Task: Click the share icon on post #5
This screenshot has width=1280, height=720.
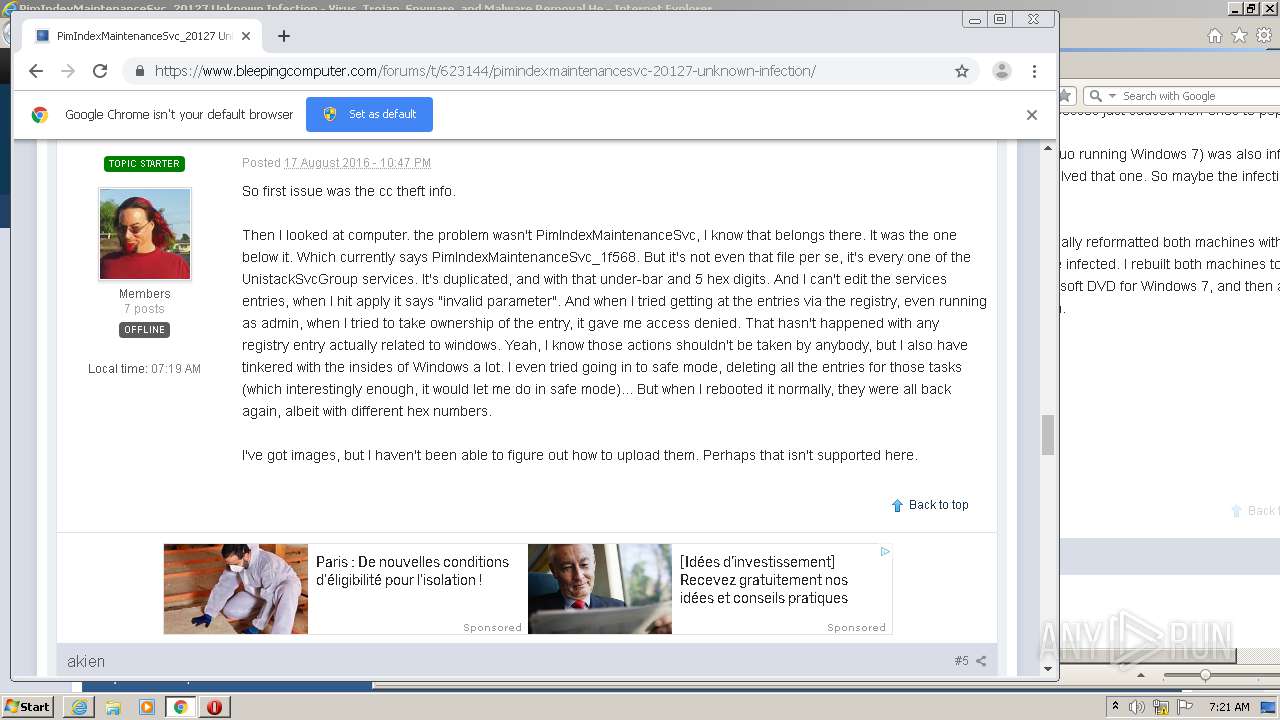Action: pyautogui.click(x=981, y=661)
